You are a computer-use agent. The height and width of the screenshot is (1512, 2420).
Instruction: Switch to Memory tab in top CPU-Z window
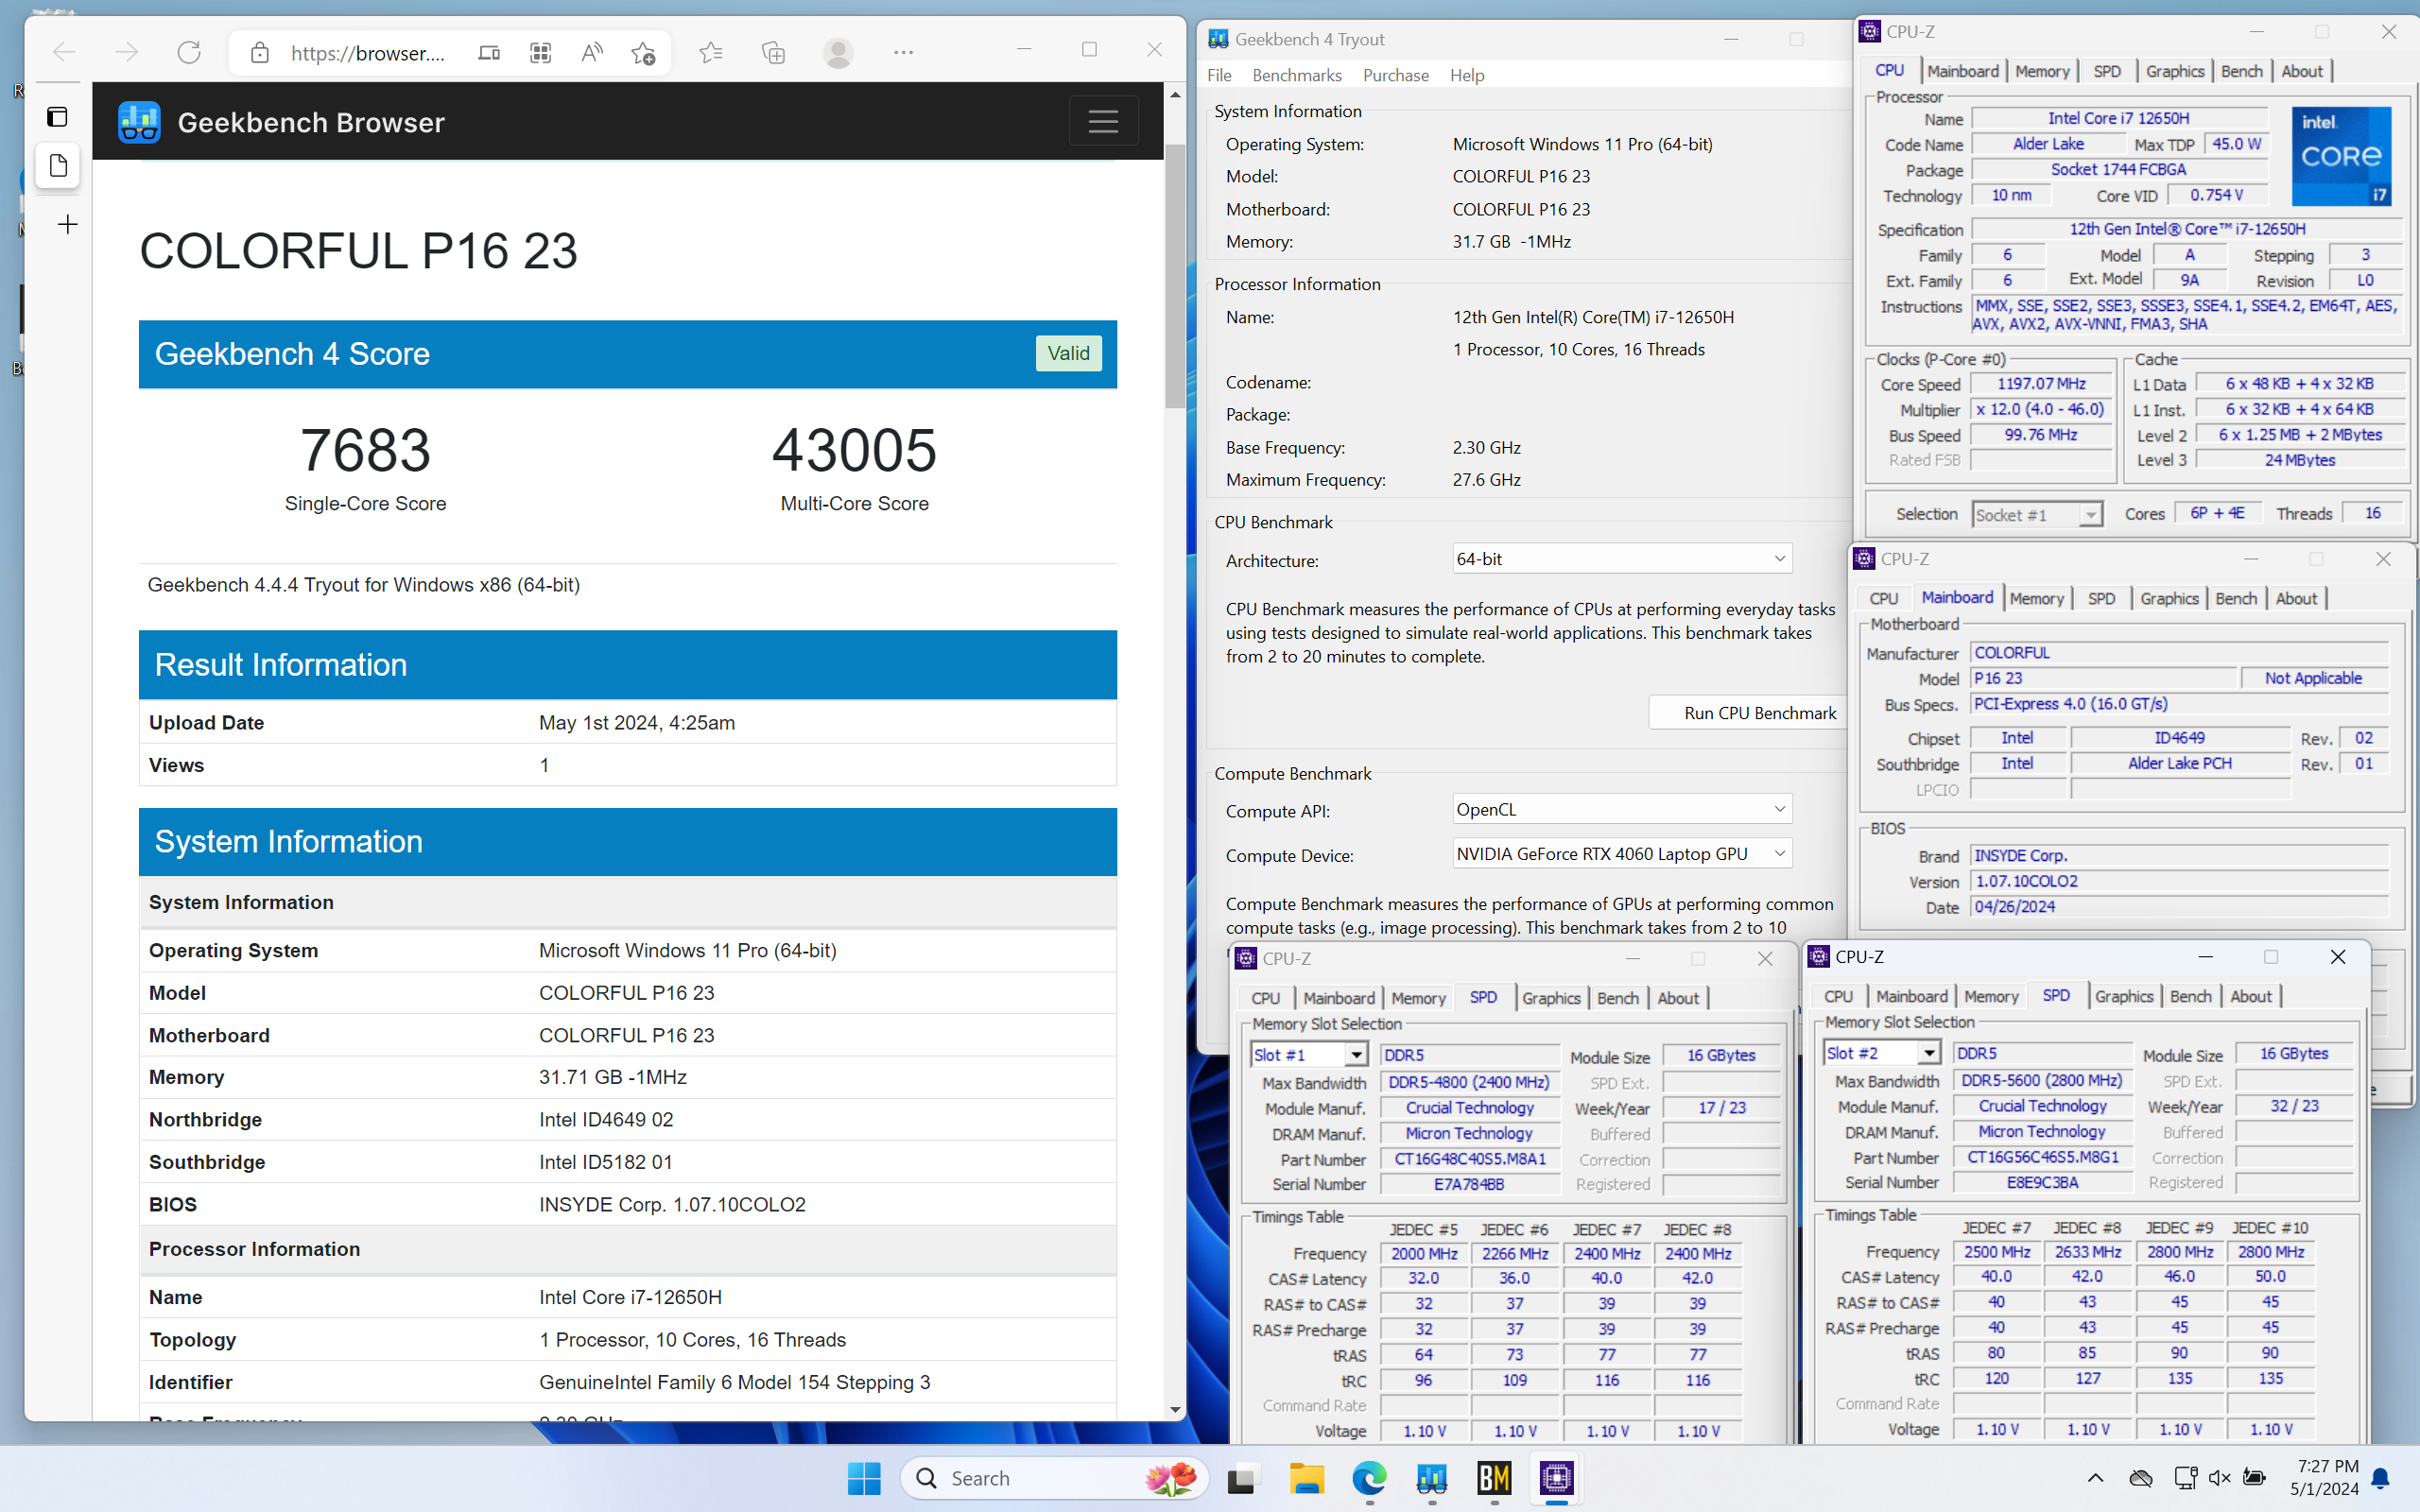(2042, 71)
